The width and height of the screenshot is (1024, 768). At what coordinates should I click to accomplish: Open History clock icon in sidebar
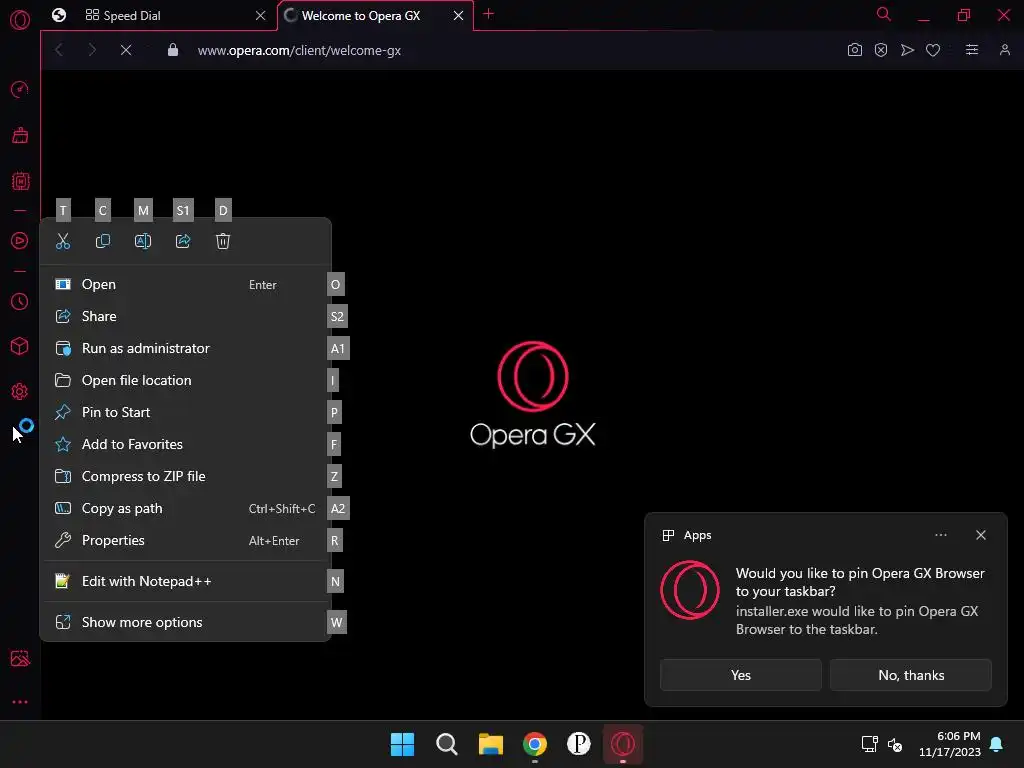tap(20, 301)
